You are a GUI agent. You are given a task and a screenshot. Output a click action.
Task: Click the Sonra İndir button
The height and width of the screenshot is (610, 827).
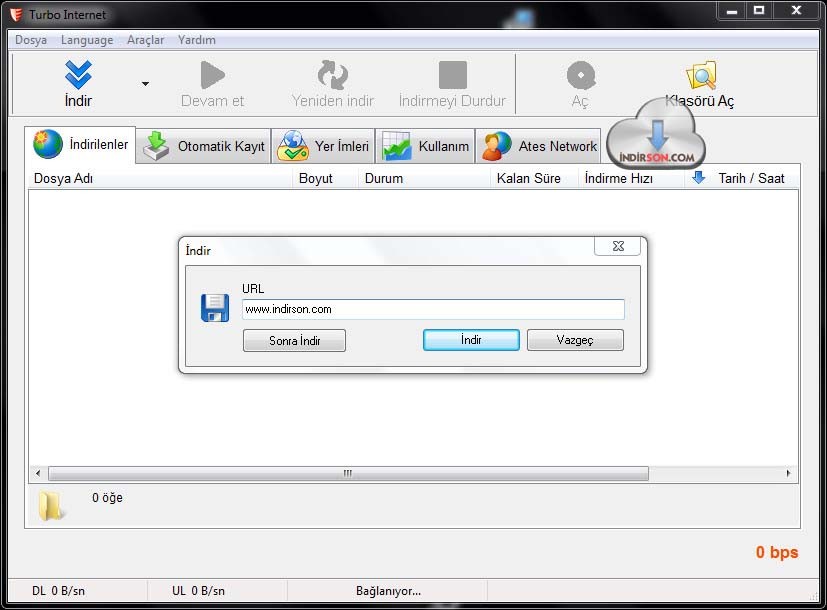[294, 341]
